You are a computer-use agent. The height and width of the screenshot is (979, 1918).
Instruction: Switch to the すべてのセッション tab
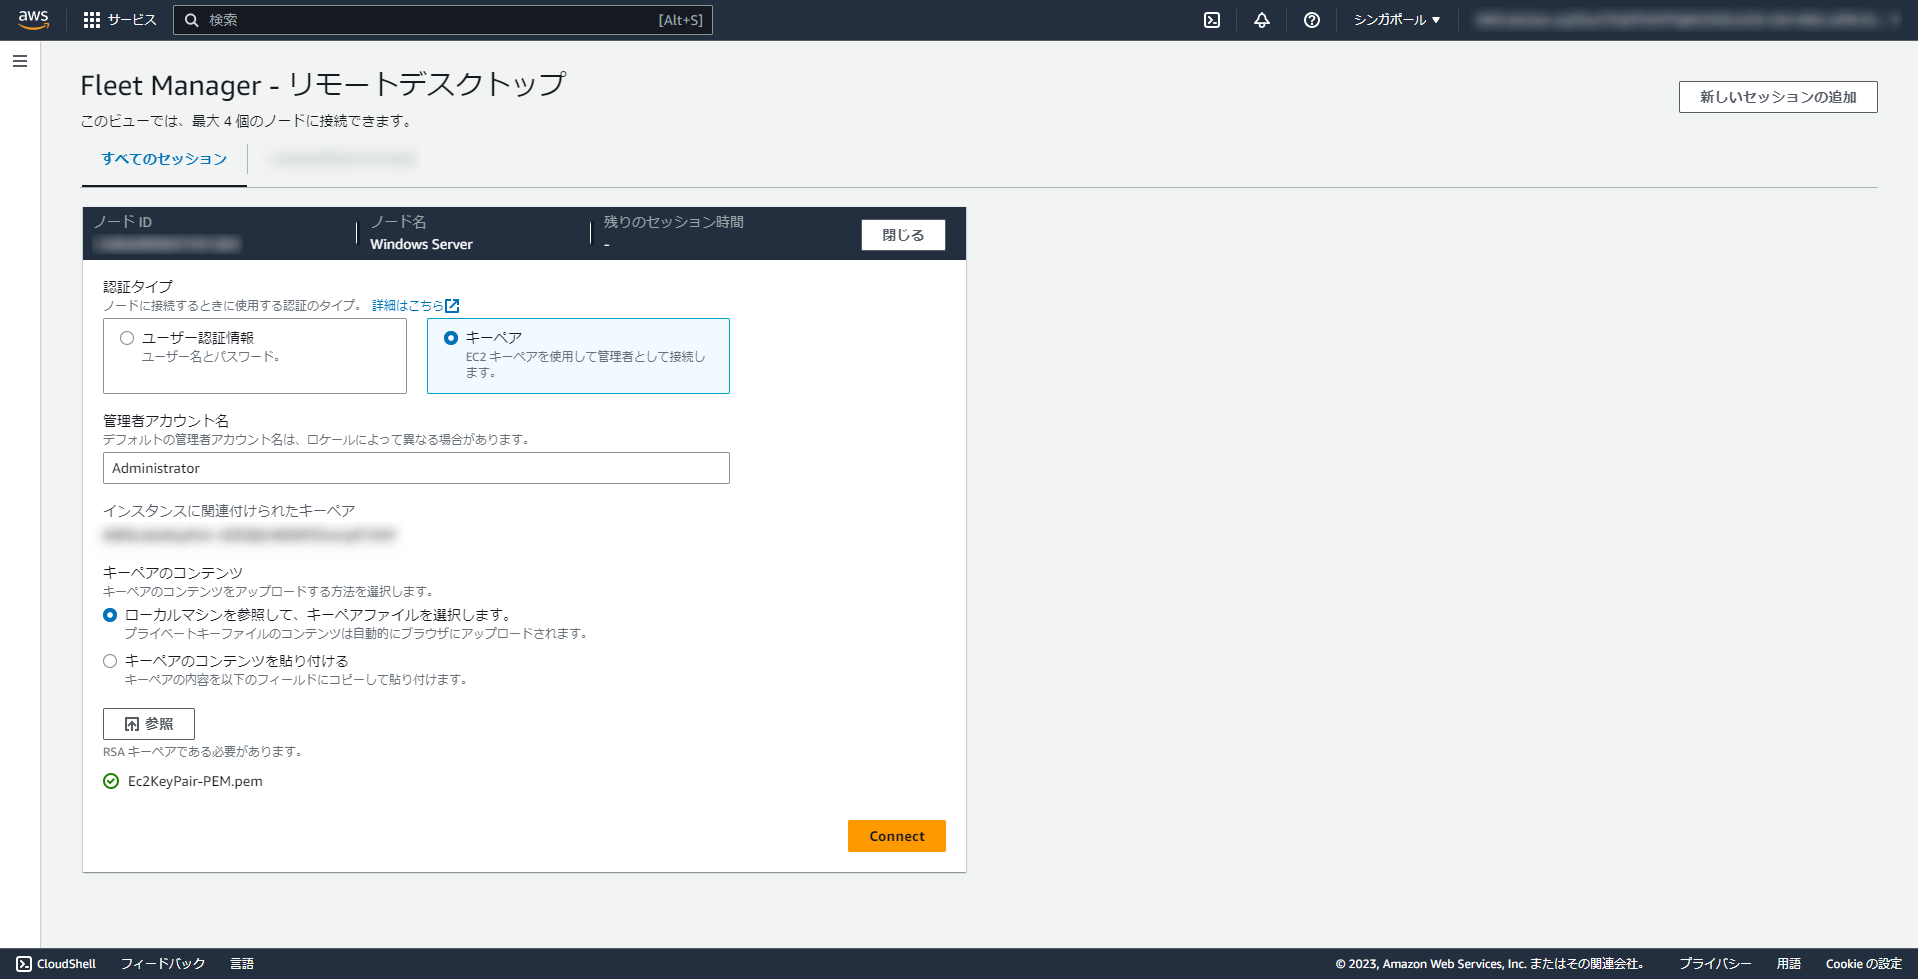pos(163,158)
